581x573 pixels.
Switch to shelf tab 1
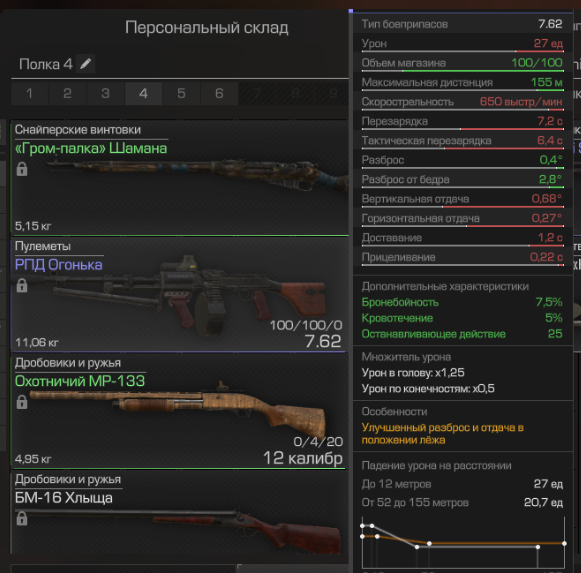tap(30, 93)
